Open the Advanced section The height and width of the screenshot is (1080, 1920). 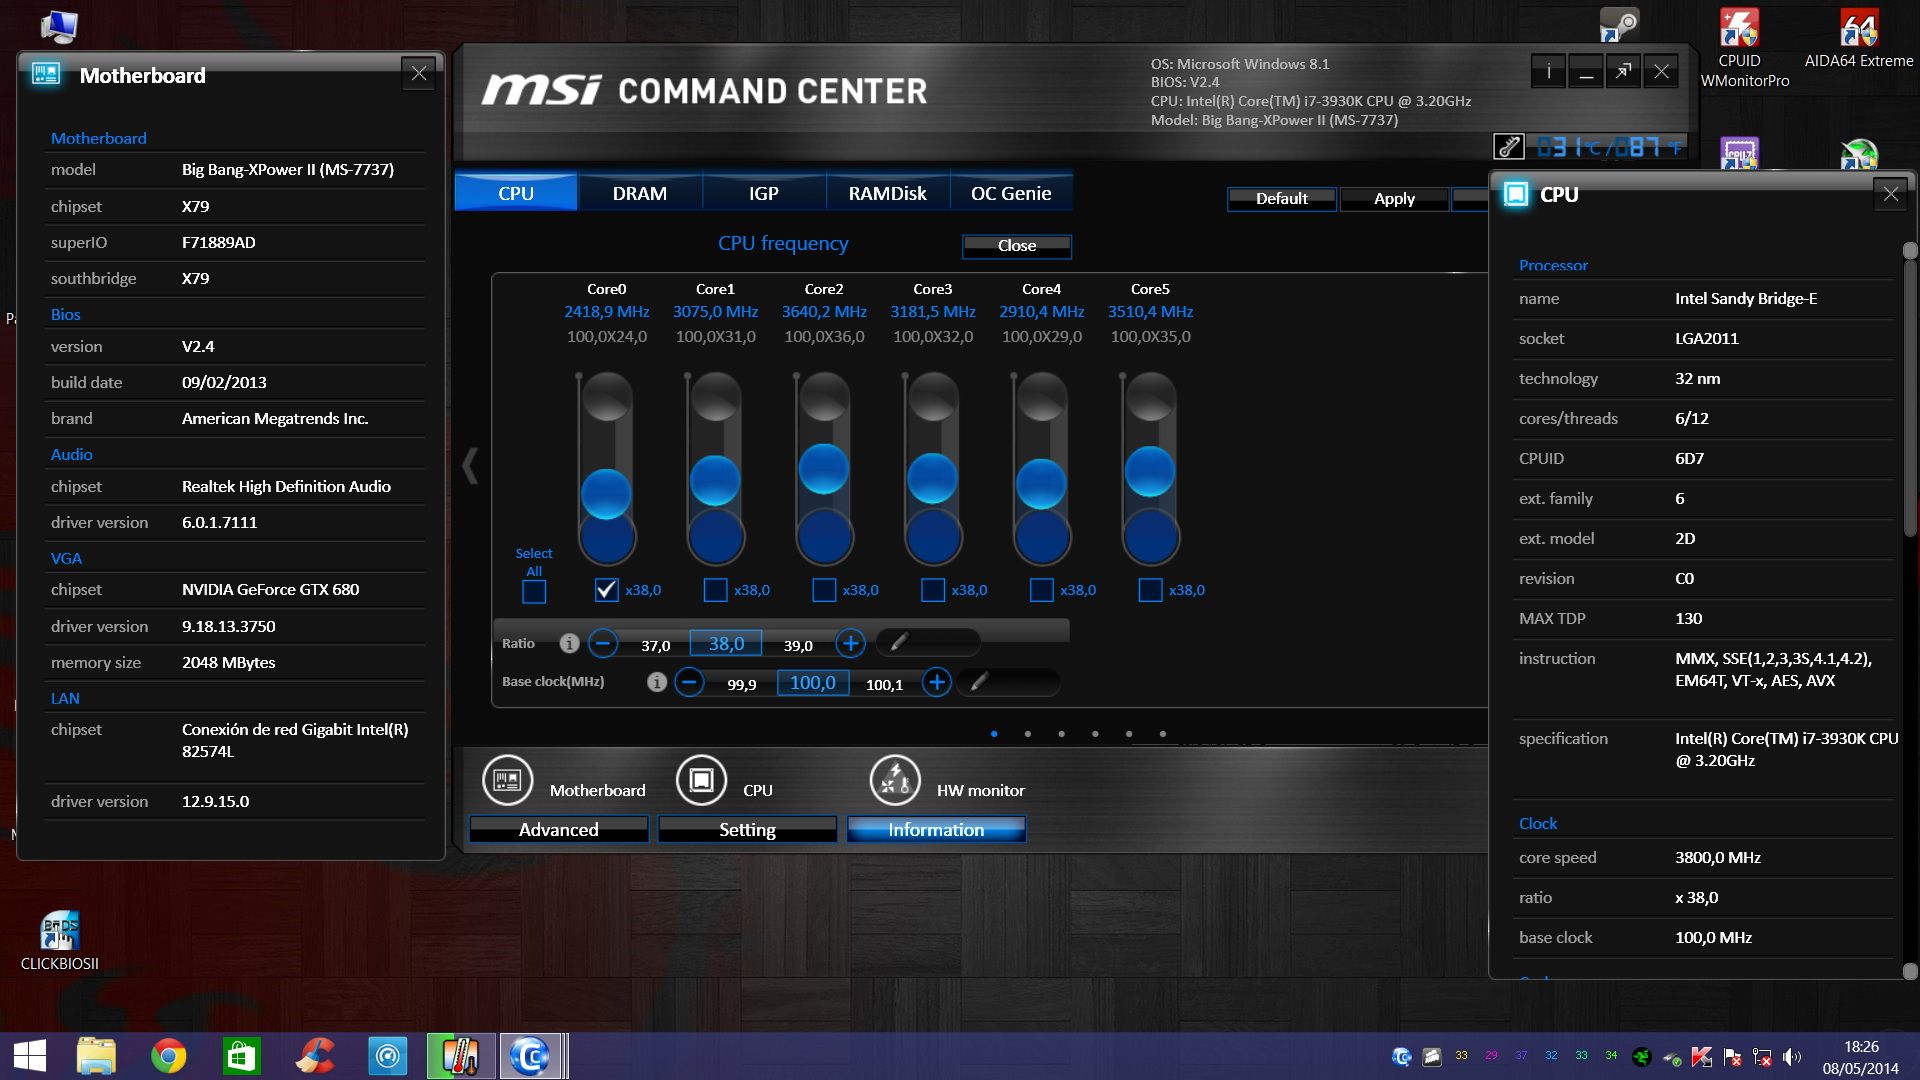(559, 829)
